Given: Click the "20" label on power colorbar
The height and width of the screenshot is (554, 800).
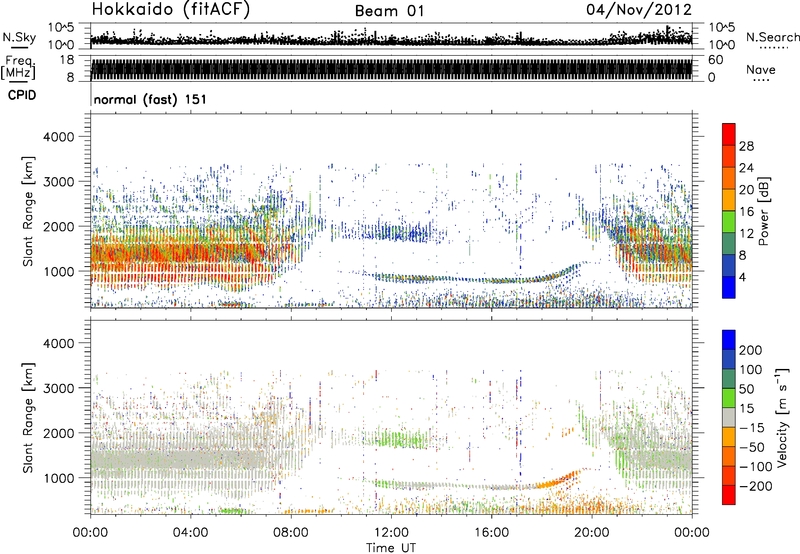Looking at the screenshot, I should point(746,190).
